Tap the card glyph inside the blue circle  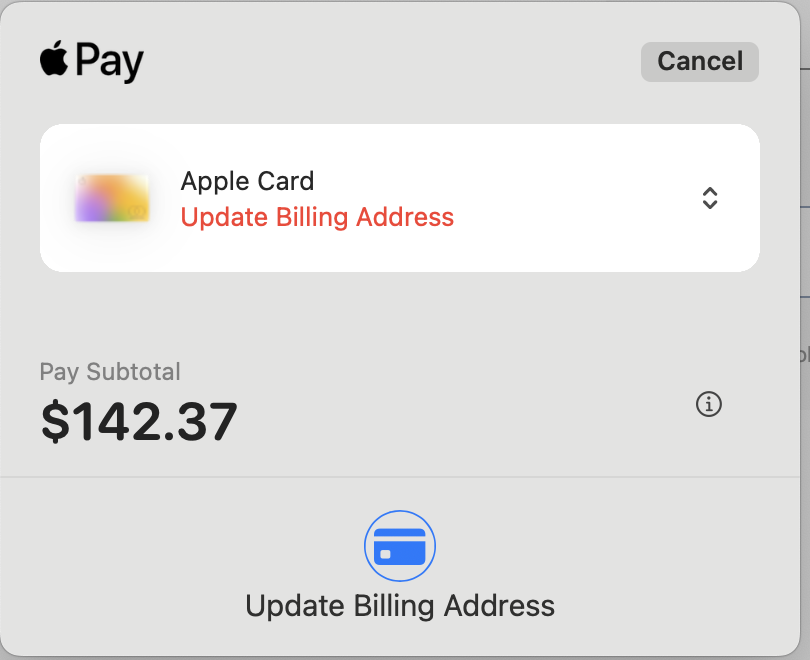click(x=400, y=545)
